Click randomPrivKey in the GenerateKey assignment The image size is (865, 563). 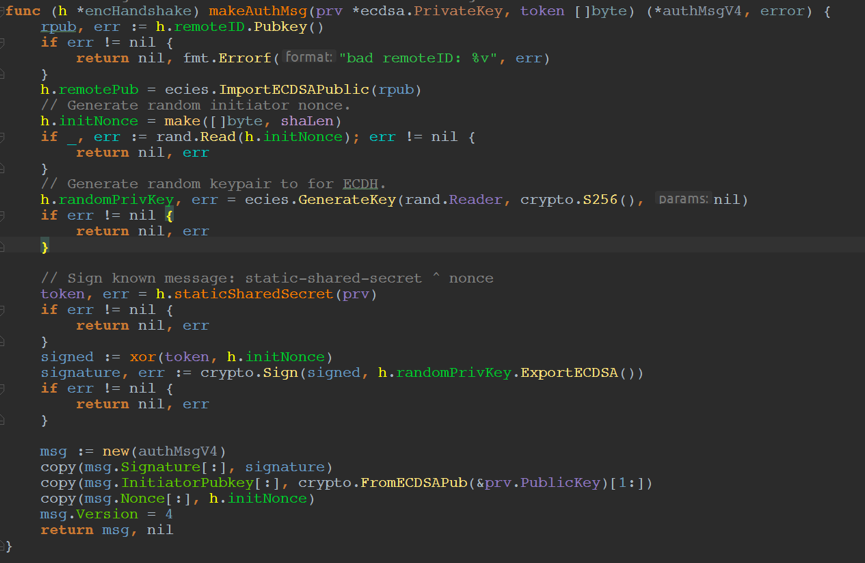click(x=116, y=200)
